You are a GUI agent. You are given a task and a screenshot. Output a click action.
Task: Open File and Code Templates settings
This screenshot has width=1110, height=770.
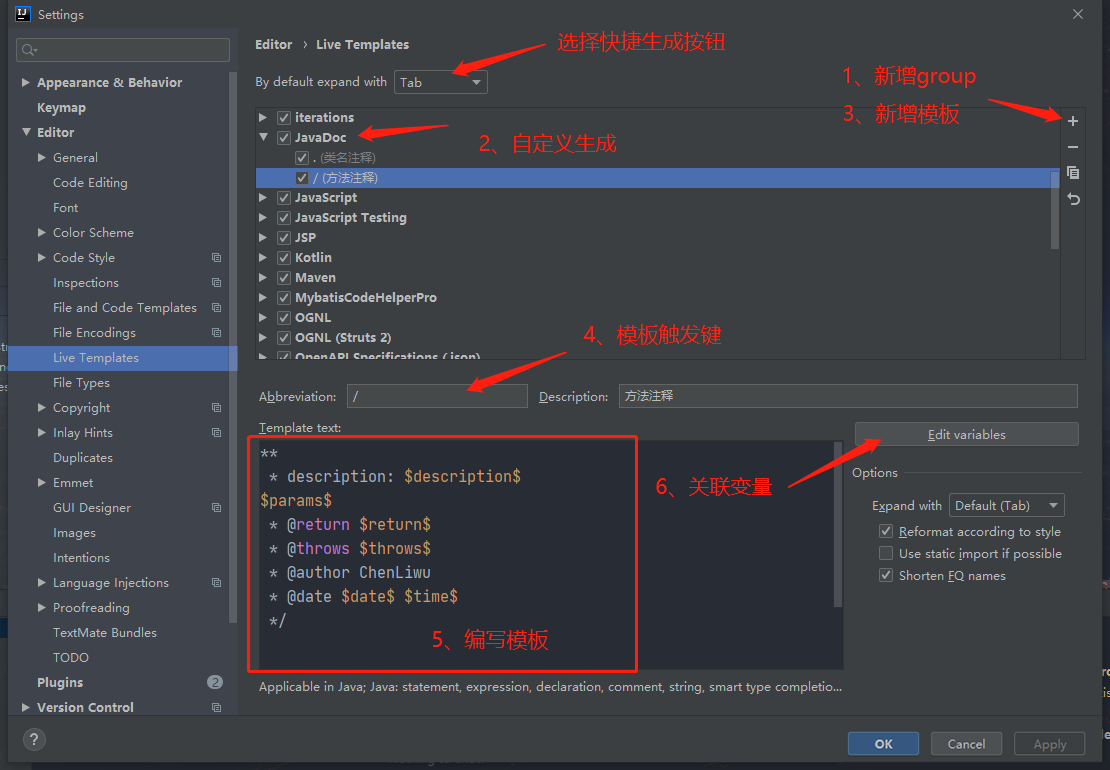[125, 308]
